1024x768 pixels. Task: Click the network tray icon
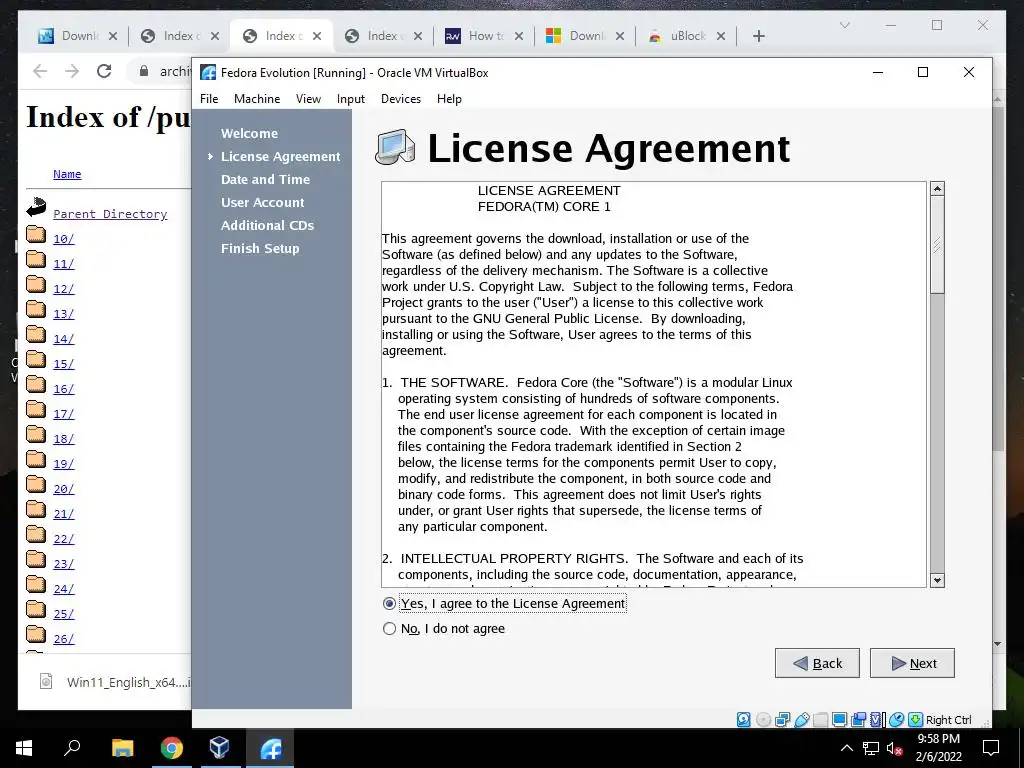coord(871,748)
